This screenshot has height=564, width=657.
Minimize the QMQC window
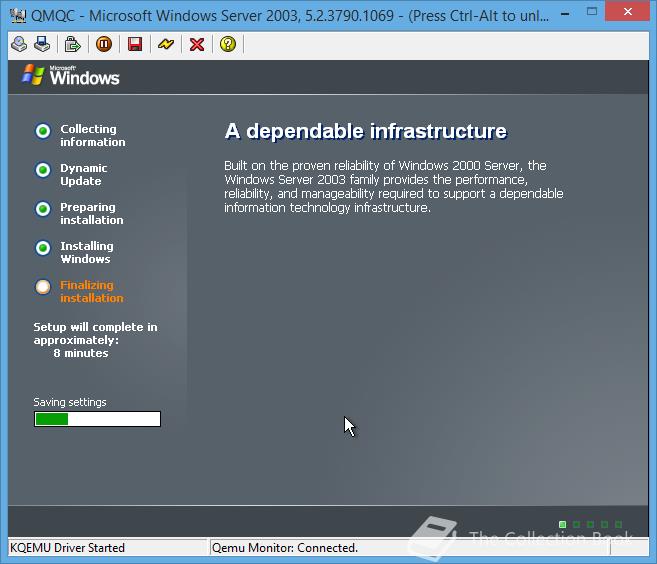click(565, 14)
